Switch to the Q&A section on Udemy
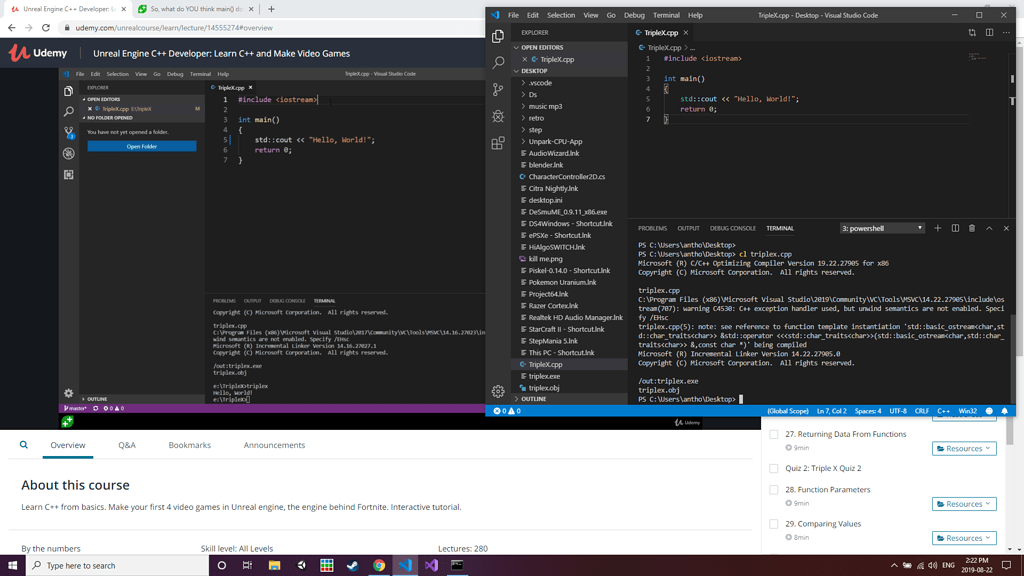The width and height of the screenshot is (1024, 576). tap(127, 445)
